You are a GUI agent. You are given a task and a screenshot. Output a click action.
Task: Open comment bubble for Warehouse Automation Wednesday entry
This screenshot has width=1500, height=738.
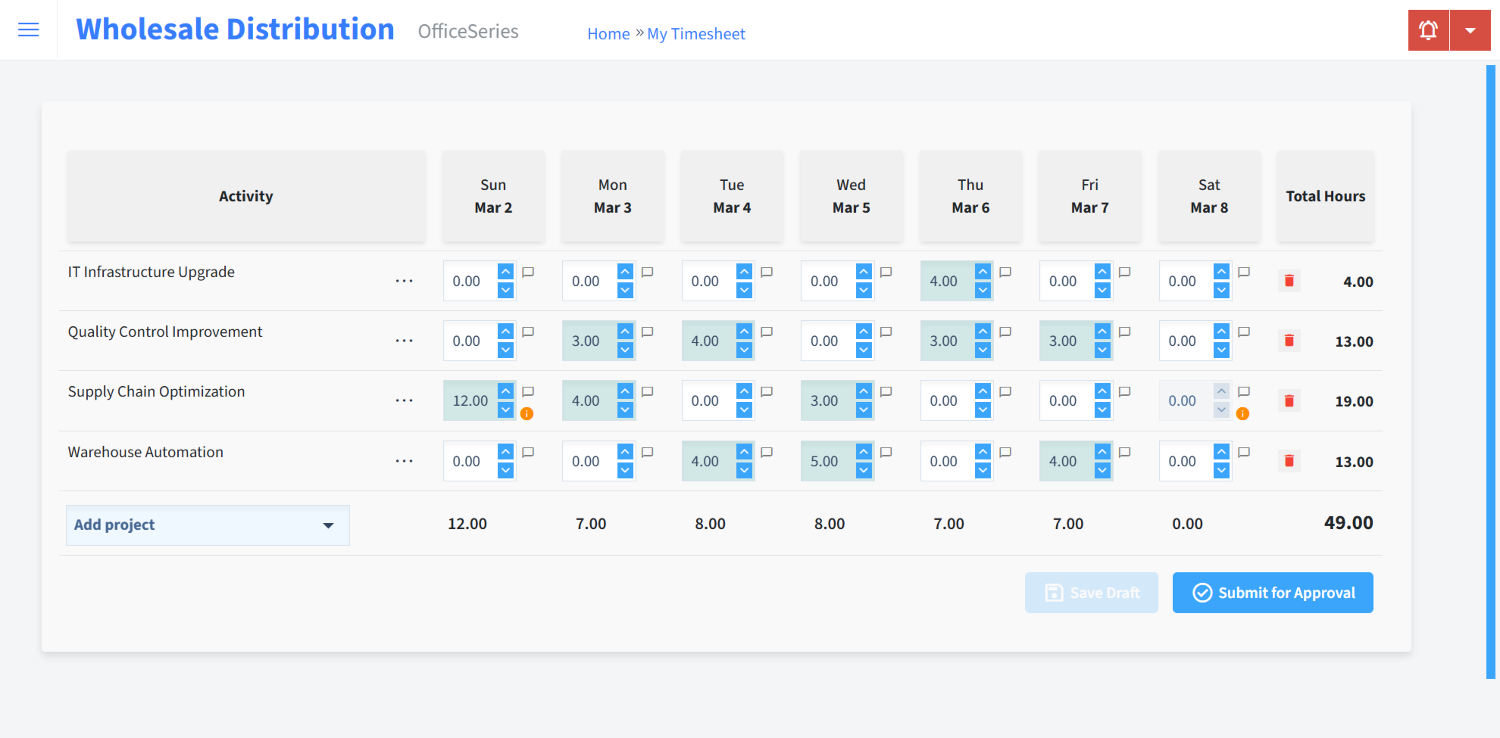(885, 451)
